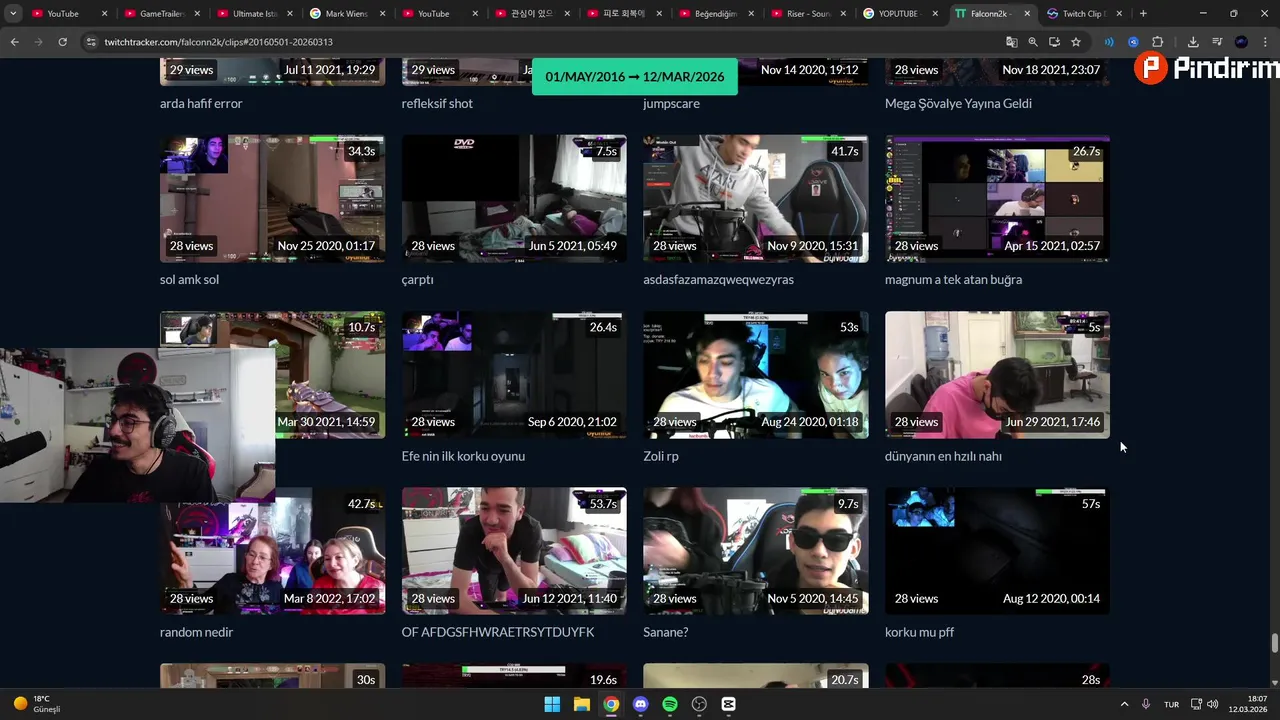Image resolution: width=1280 pixels, height=720 pixels.
Task: Show hidden tray icons chevron
Action: pyautogui.click(x=1124, y=704)
